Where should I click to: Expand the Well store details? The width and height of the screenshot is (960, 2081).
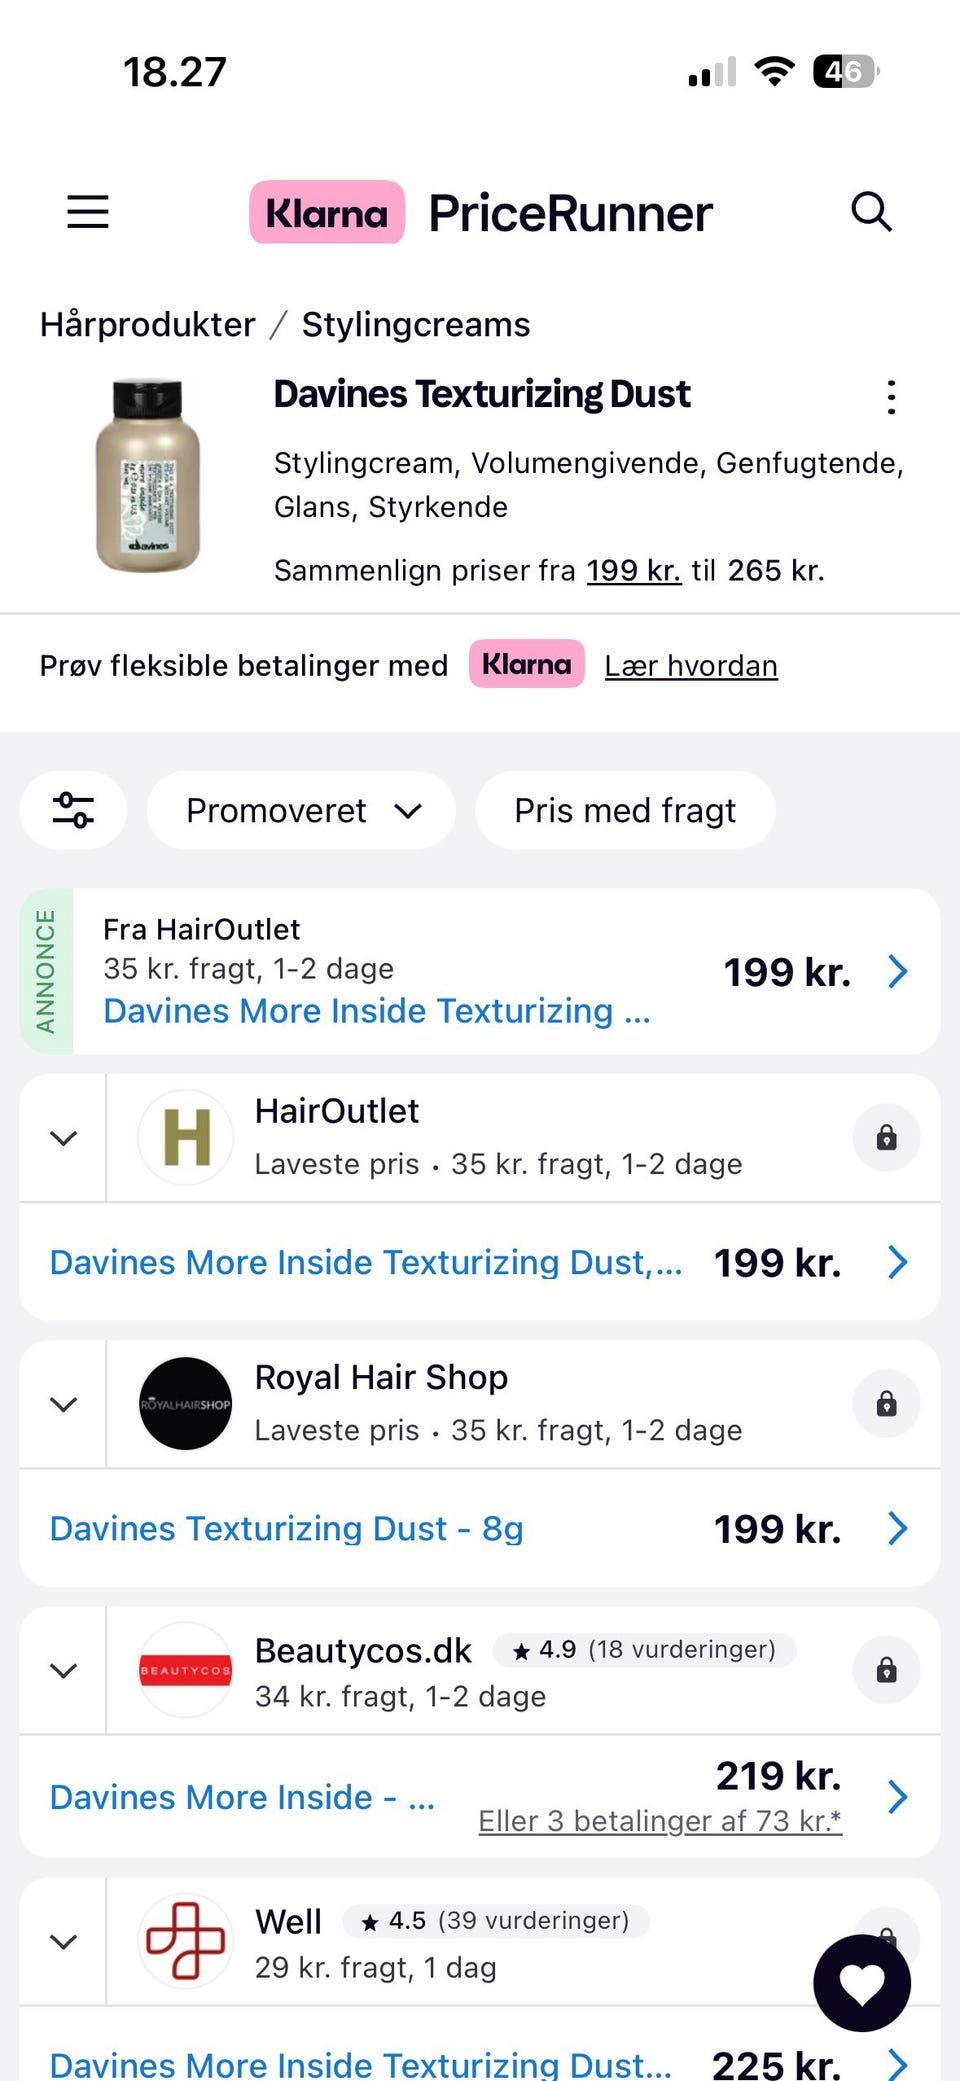coord(64,1941)
